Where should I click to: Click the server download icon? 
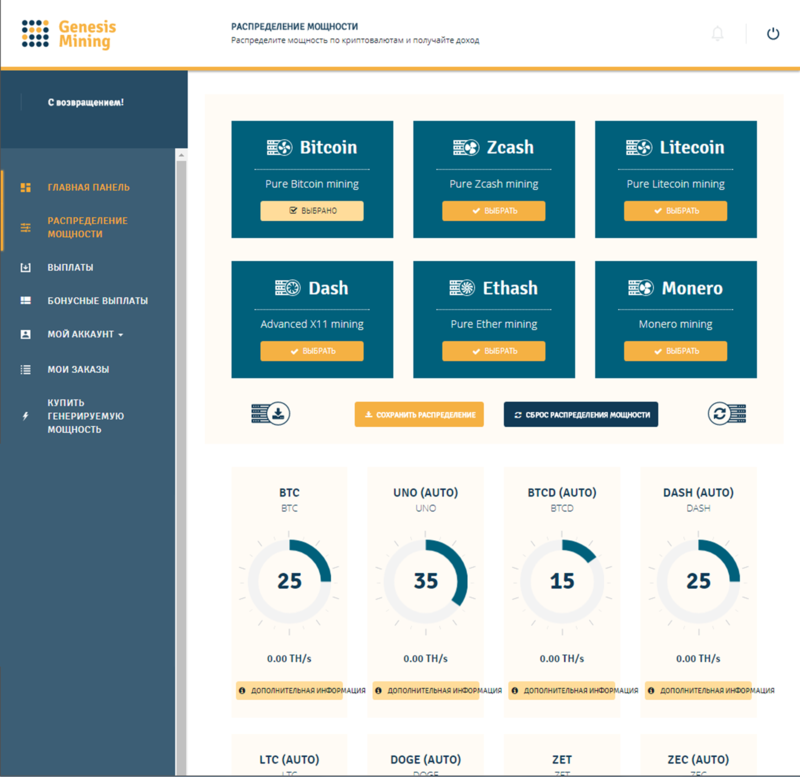pos(271,413)
